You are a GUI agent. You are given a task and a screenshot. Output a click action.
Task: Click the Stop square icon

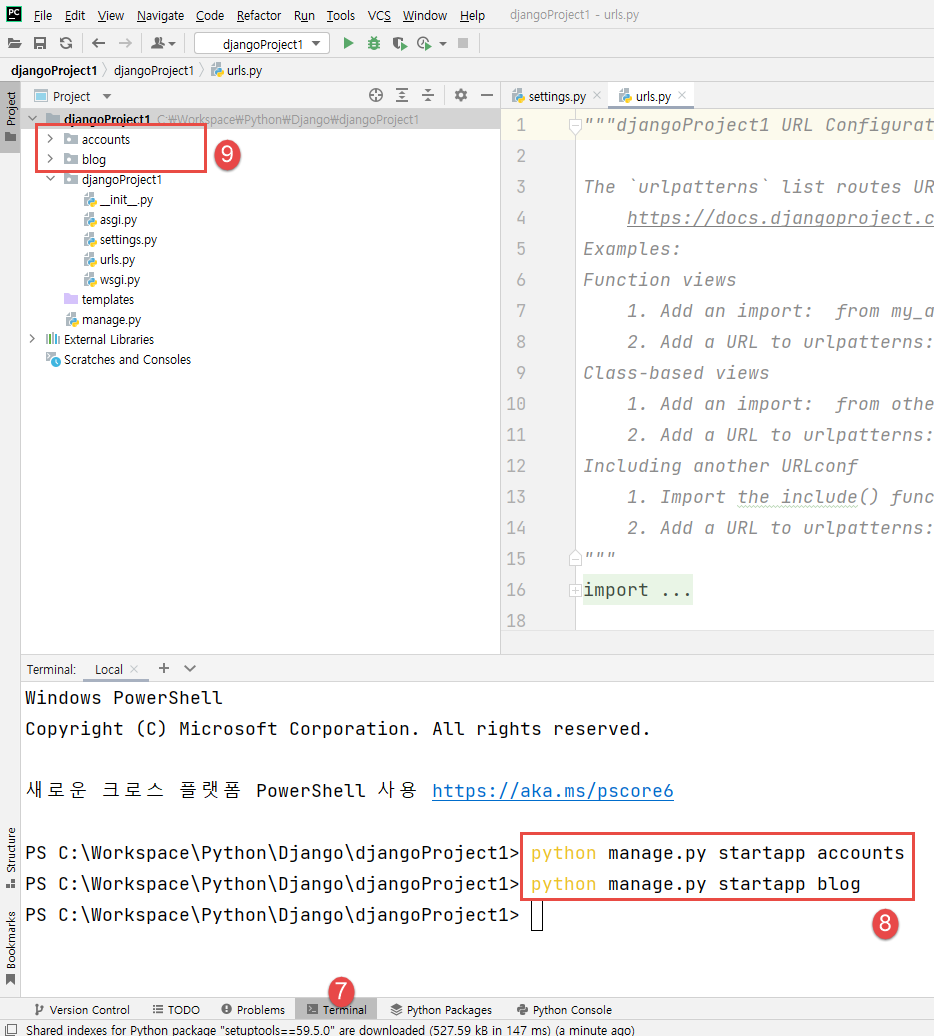point(463,44)
